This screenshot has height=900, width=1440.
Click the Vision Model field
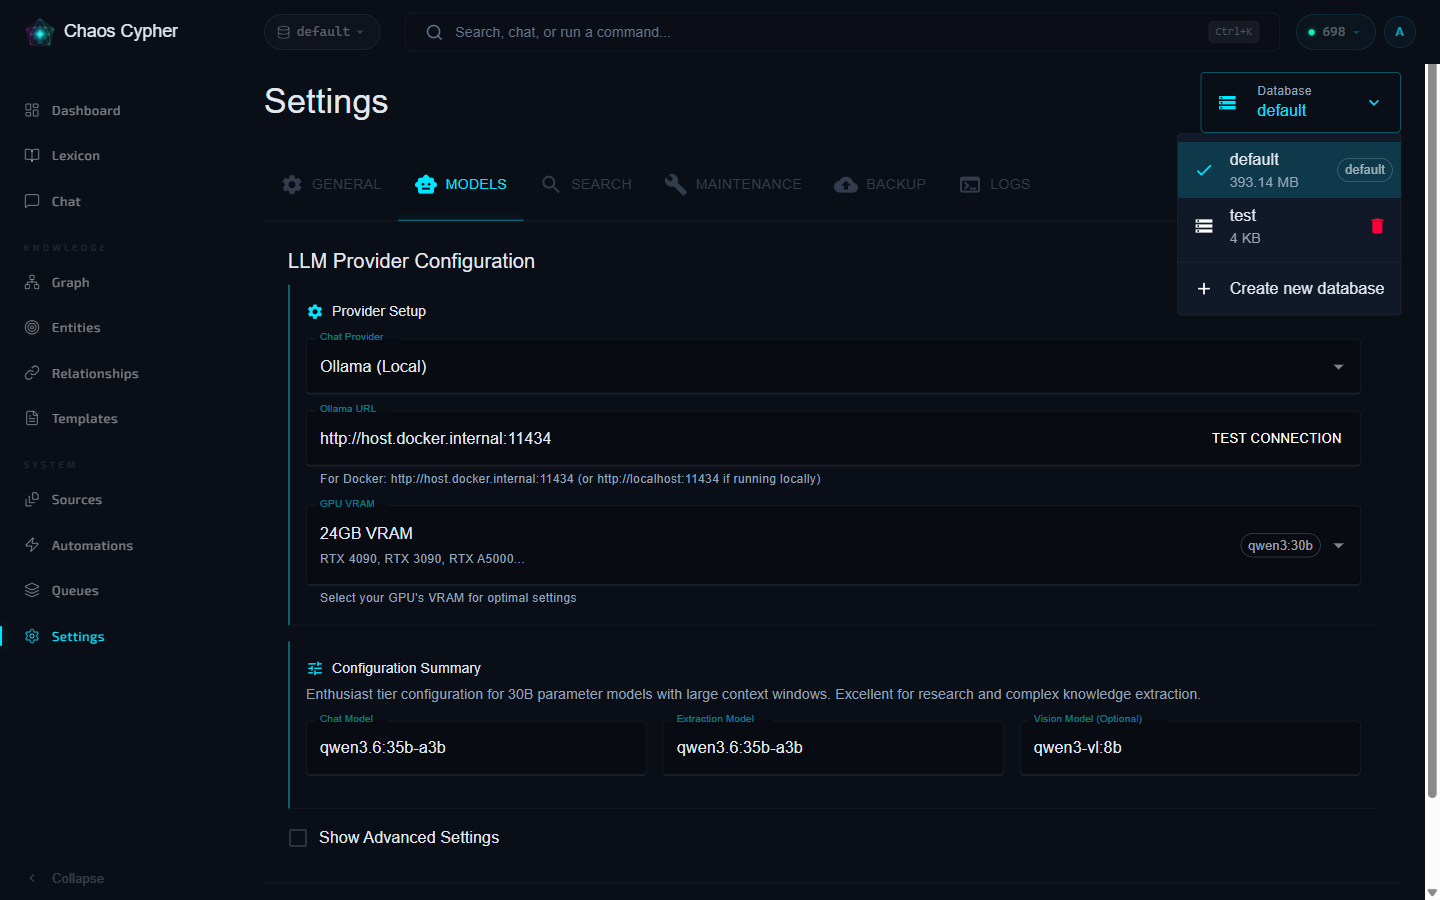1190,747
